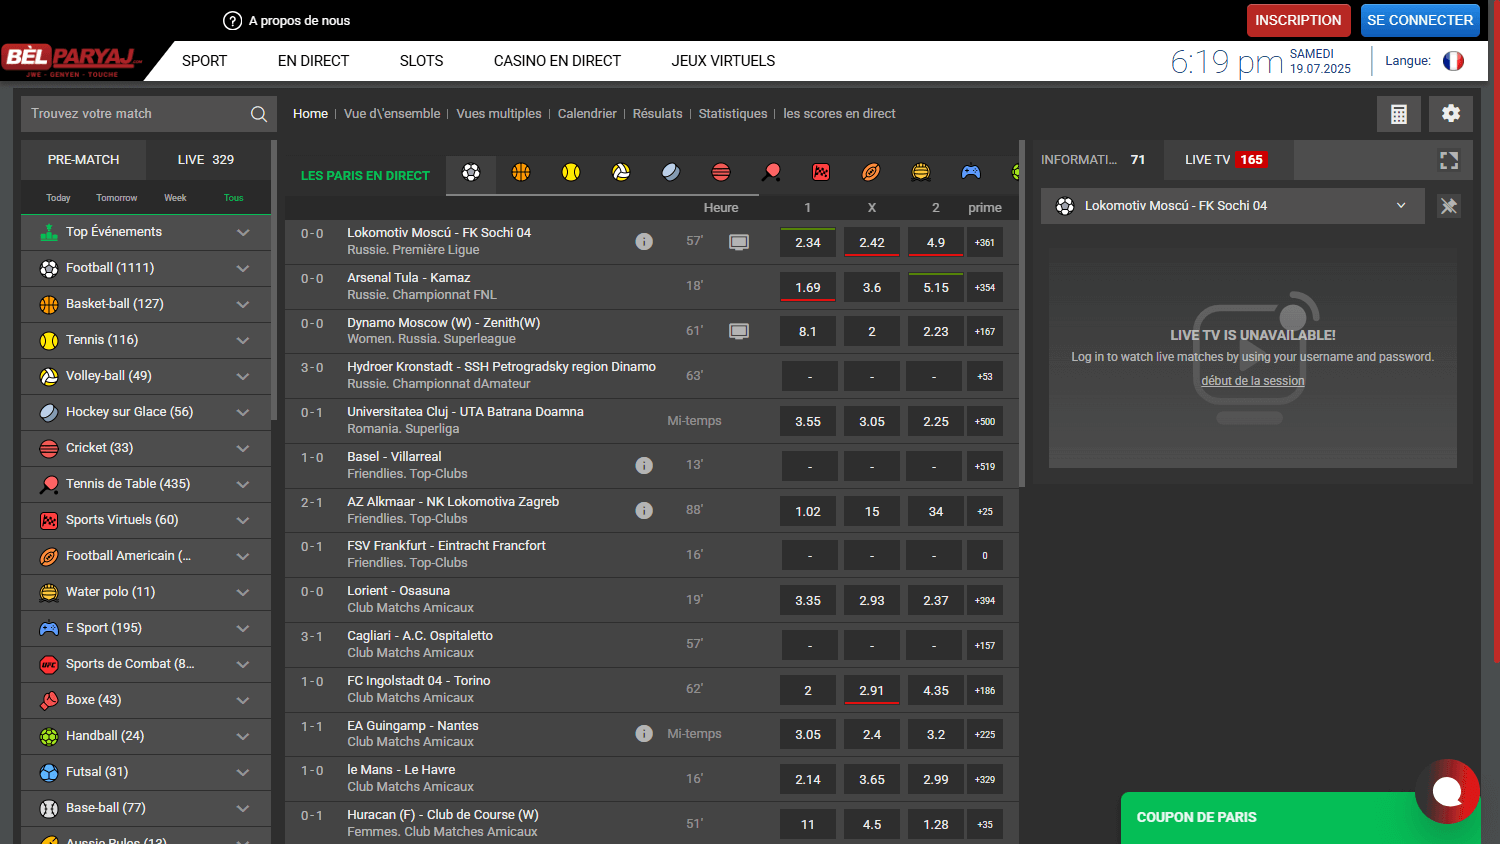
Task: Open the support chat bubble
Action: [1448, 791]
